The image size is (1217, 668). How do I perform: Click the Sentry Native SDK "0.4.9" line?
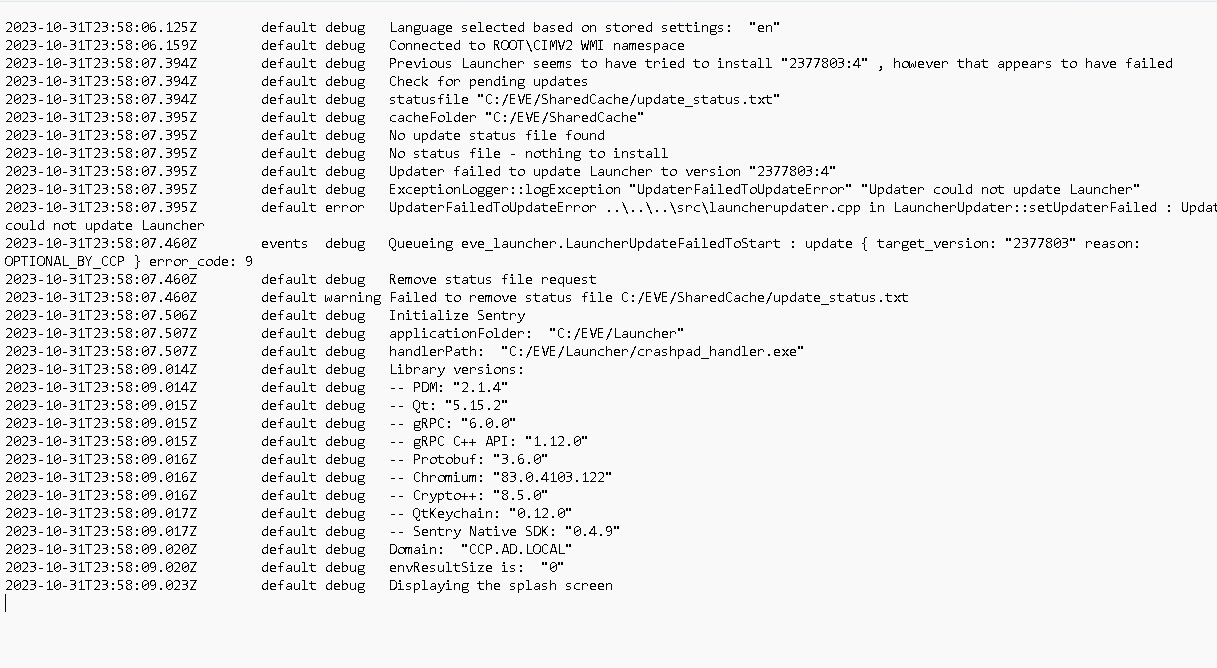[504, 531]
